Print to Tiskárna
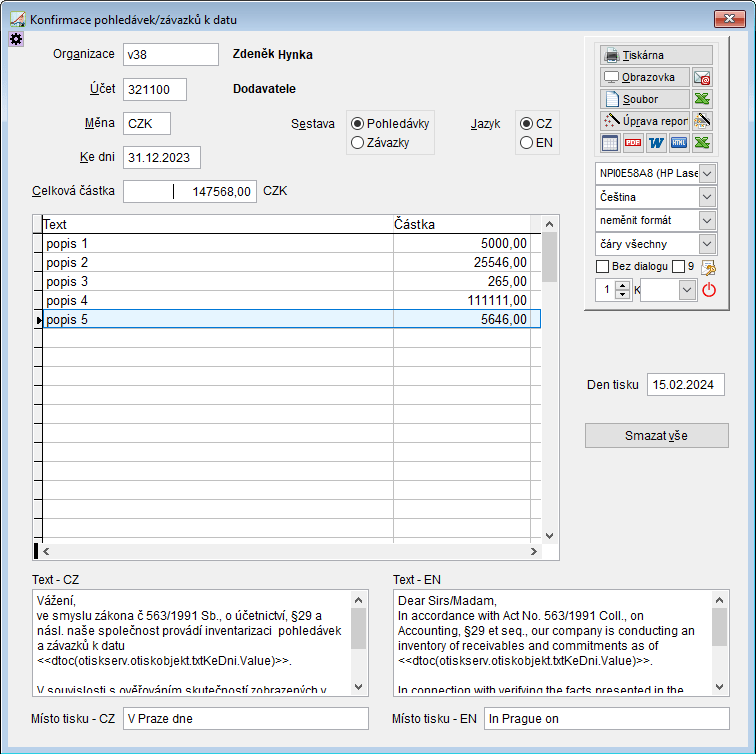756x754 pixels. pos(656,55)
